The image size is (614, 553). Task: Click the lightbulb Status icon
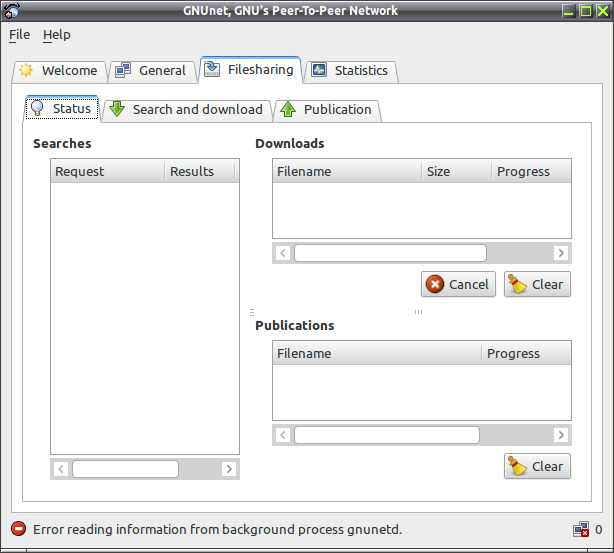[x=37, y=108]
